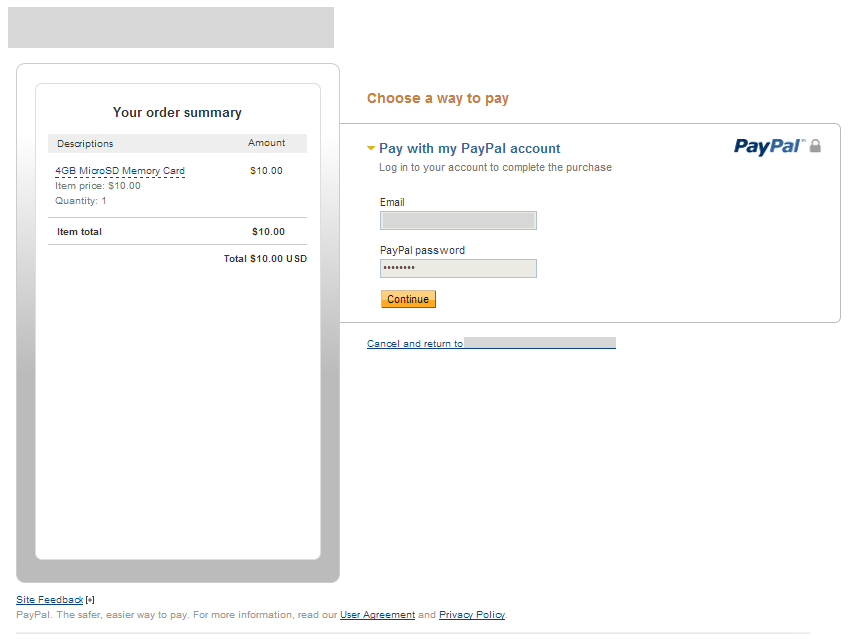Click the gray merchant banner at top
This screenshot has width=848, height=639.
[171, 28]
